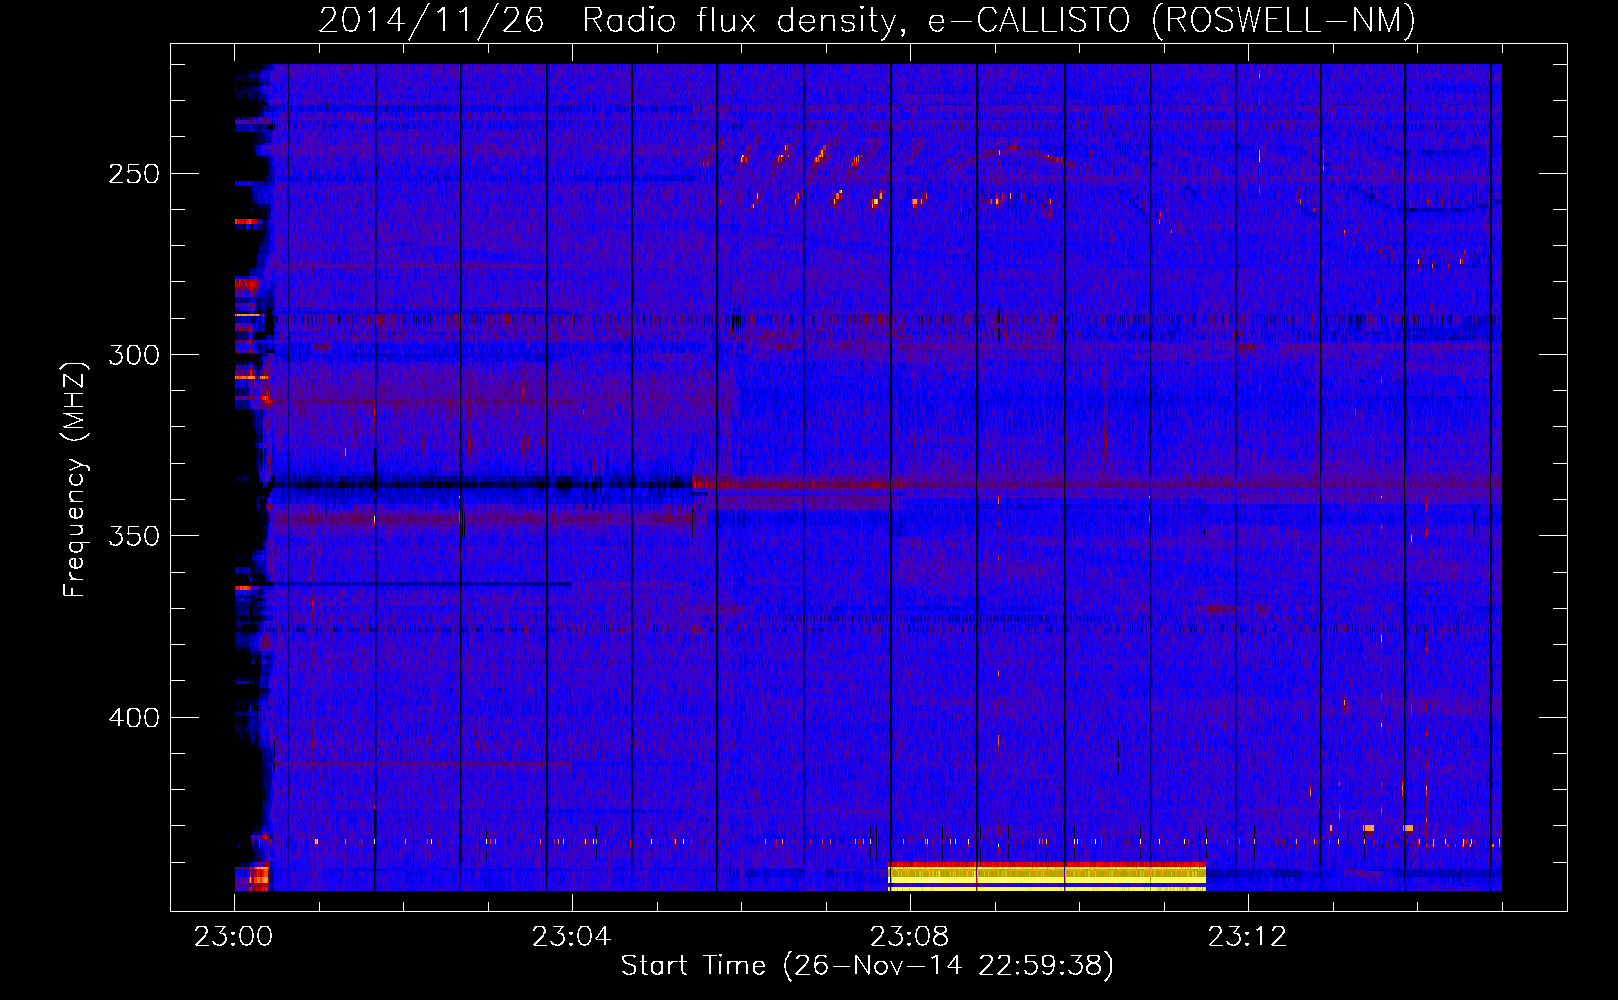Screen dimensions: 1618x1000
Task: Click the 400 frequency tick label
Action: [x=134, y=718]
